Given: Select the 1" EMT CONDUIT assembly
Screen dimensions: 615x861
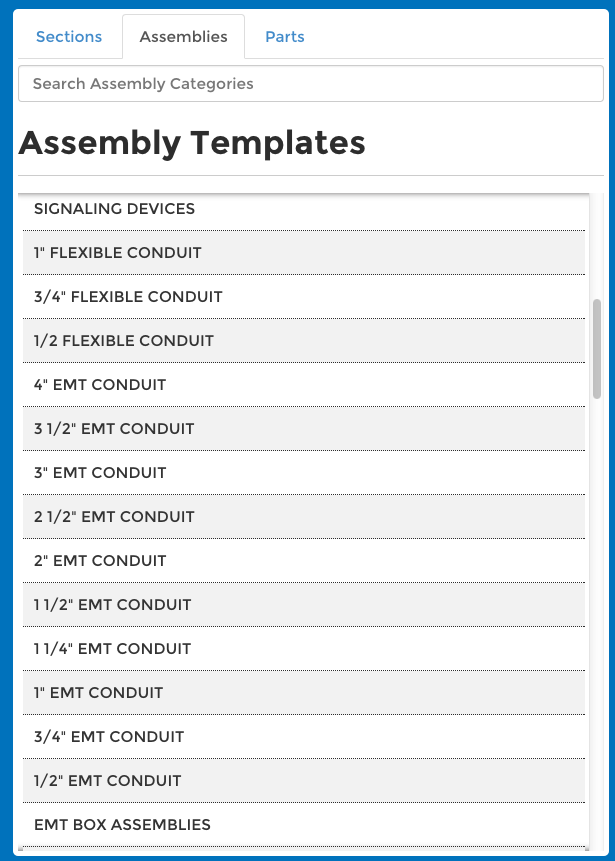Looking at the screenshot, I should 303,693.
